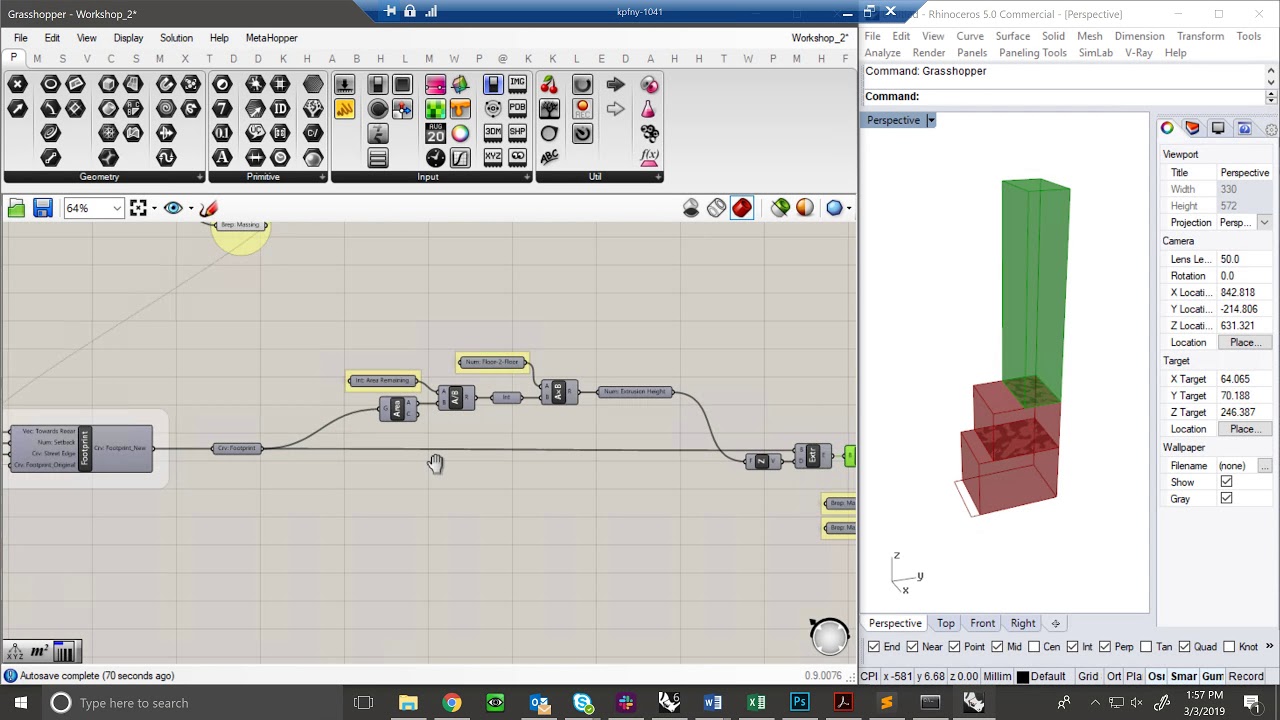Toggle the Mid osnap checkbox
Image resolution: width=1280 pixels, height=720 pixels.
point(997,647)
